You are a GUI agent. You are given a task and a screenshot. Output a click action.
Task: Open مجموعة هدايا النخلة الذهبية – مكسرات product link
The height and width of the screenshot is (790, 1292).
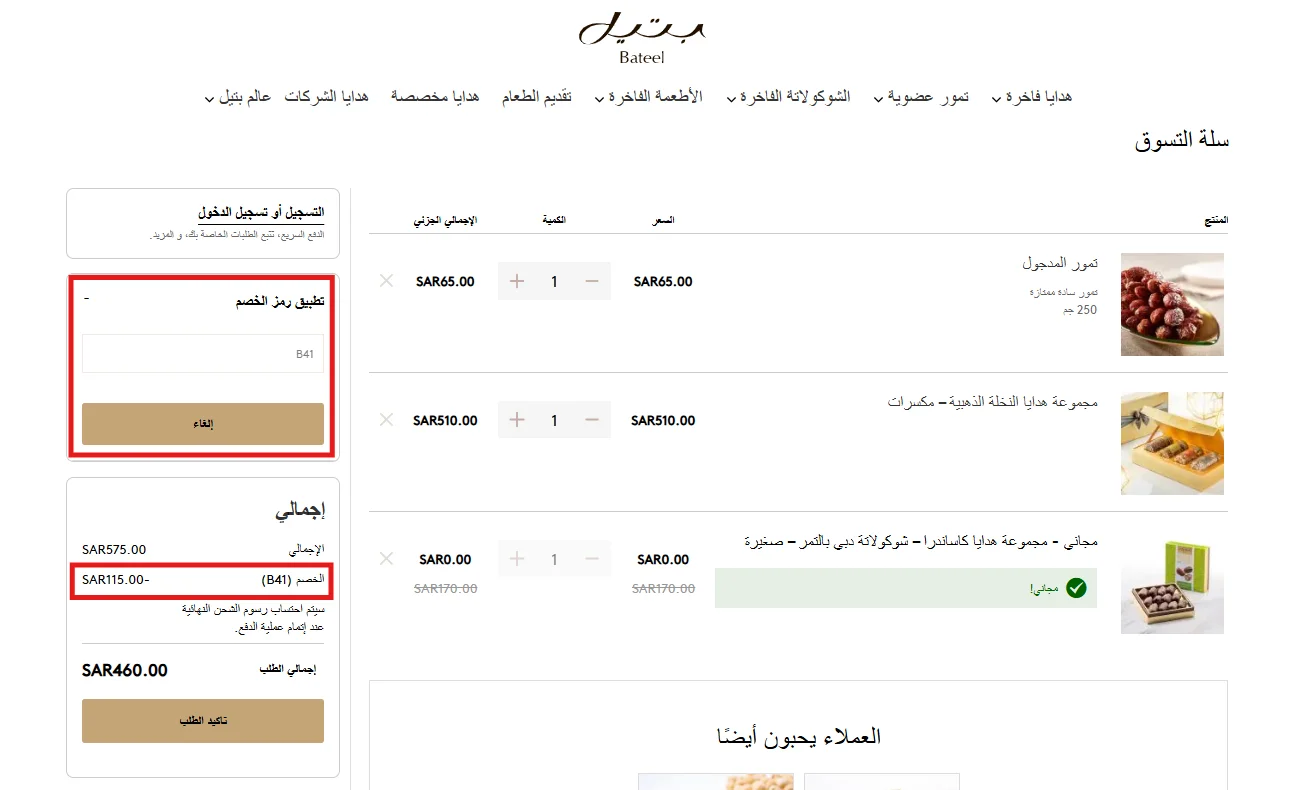pyautogui.click(x=992, y=402)
